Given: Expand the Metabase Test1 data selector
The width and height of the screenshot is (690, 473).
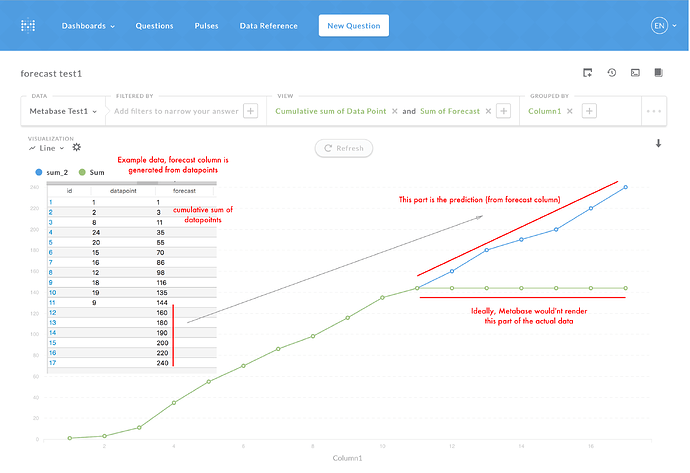Looking at the screenshot, I should click(63, 111).
